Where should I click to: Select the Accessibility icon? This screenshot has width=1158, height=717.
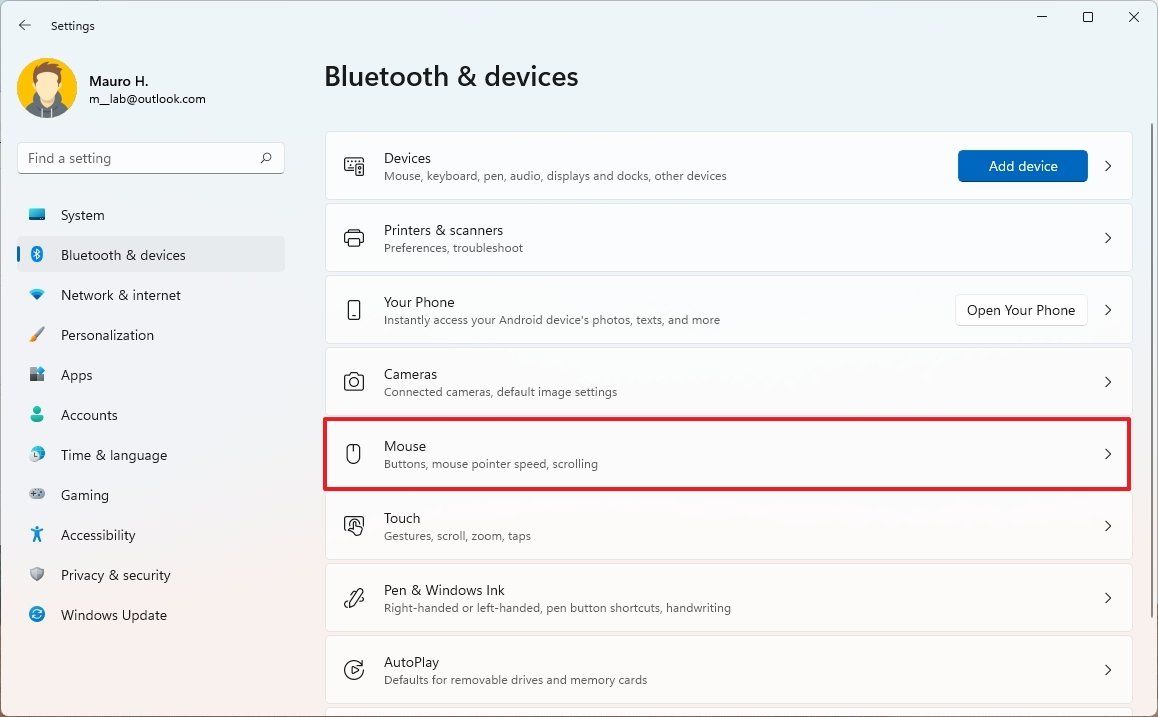point(36,535)
